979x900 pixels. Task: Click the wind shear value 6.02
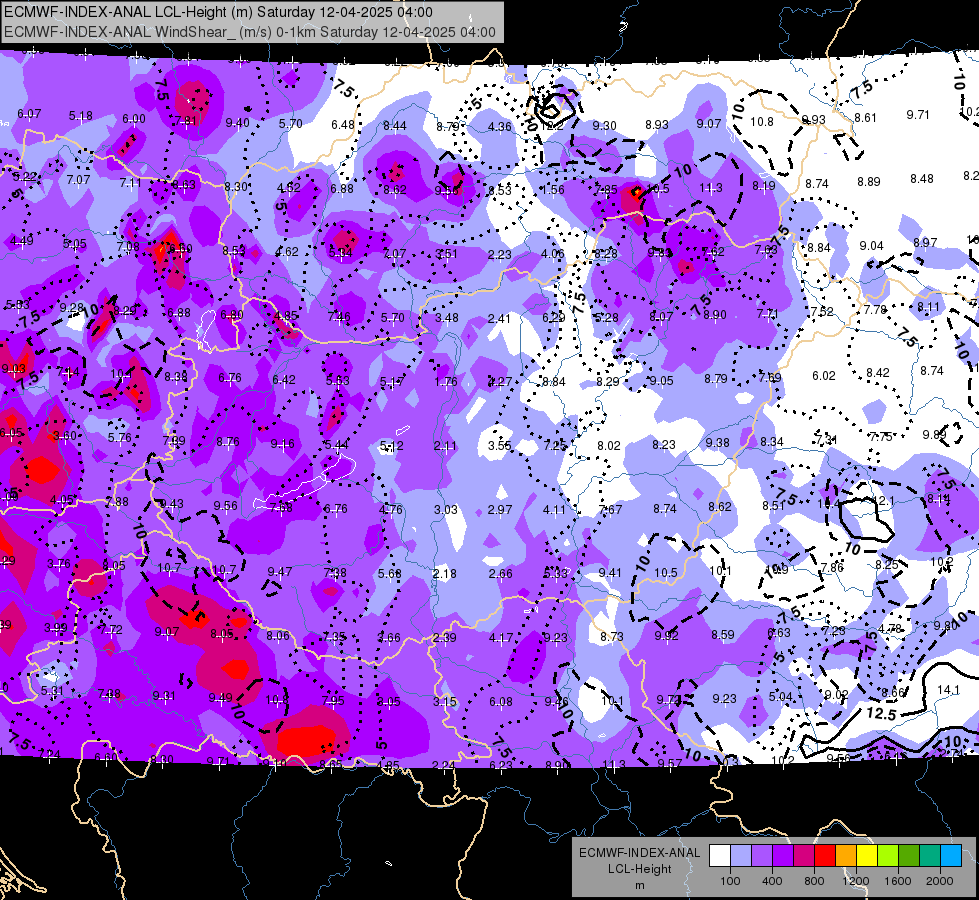click(824, 375)
